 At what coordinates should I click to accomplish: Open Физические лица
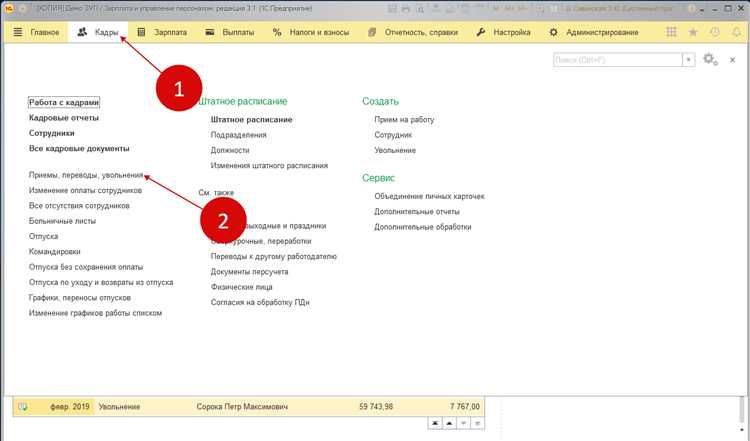click(x=242, y=287)
